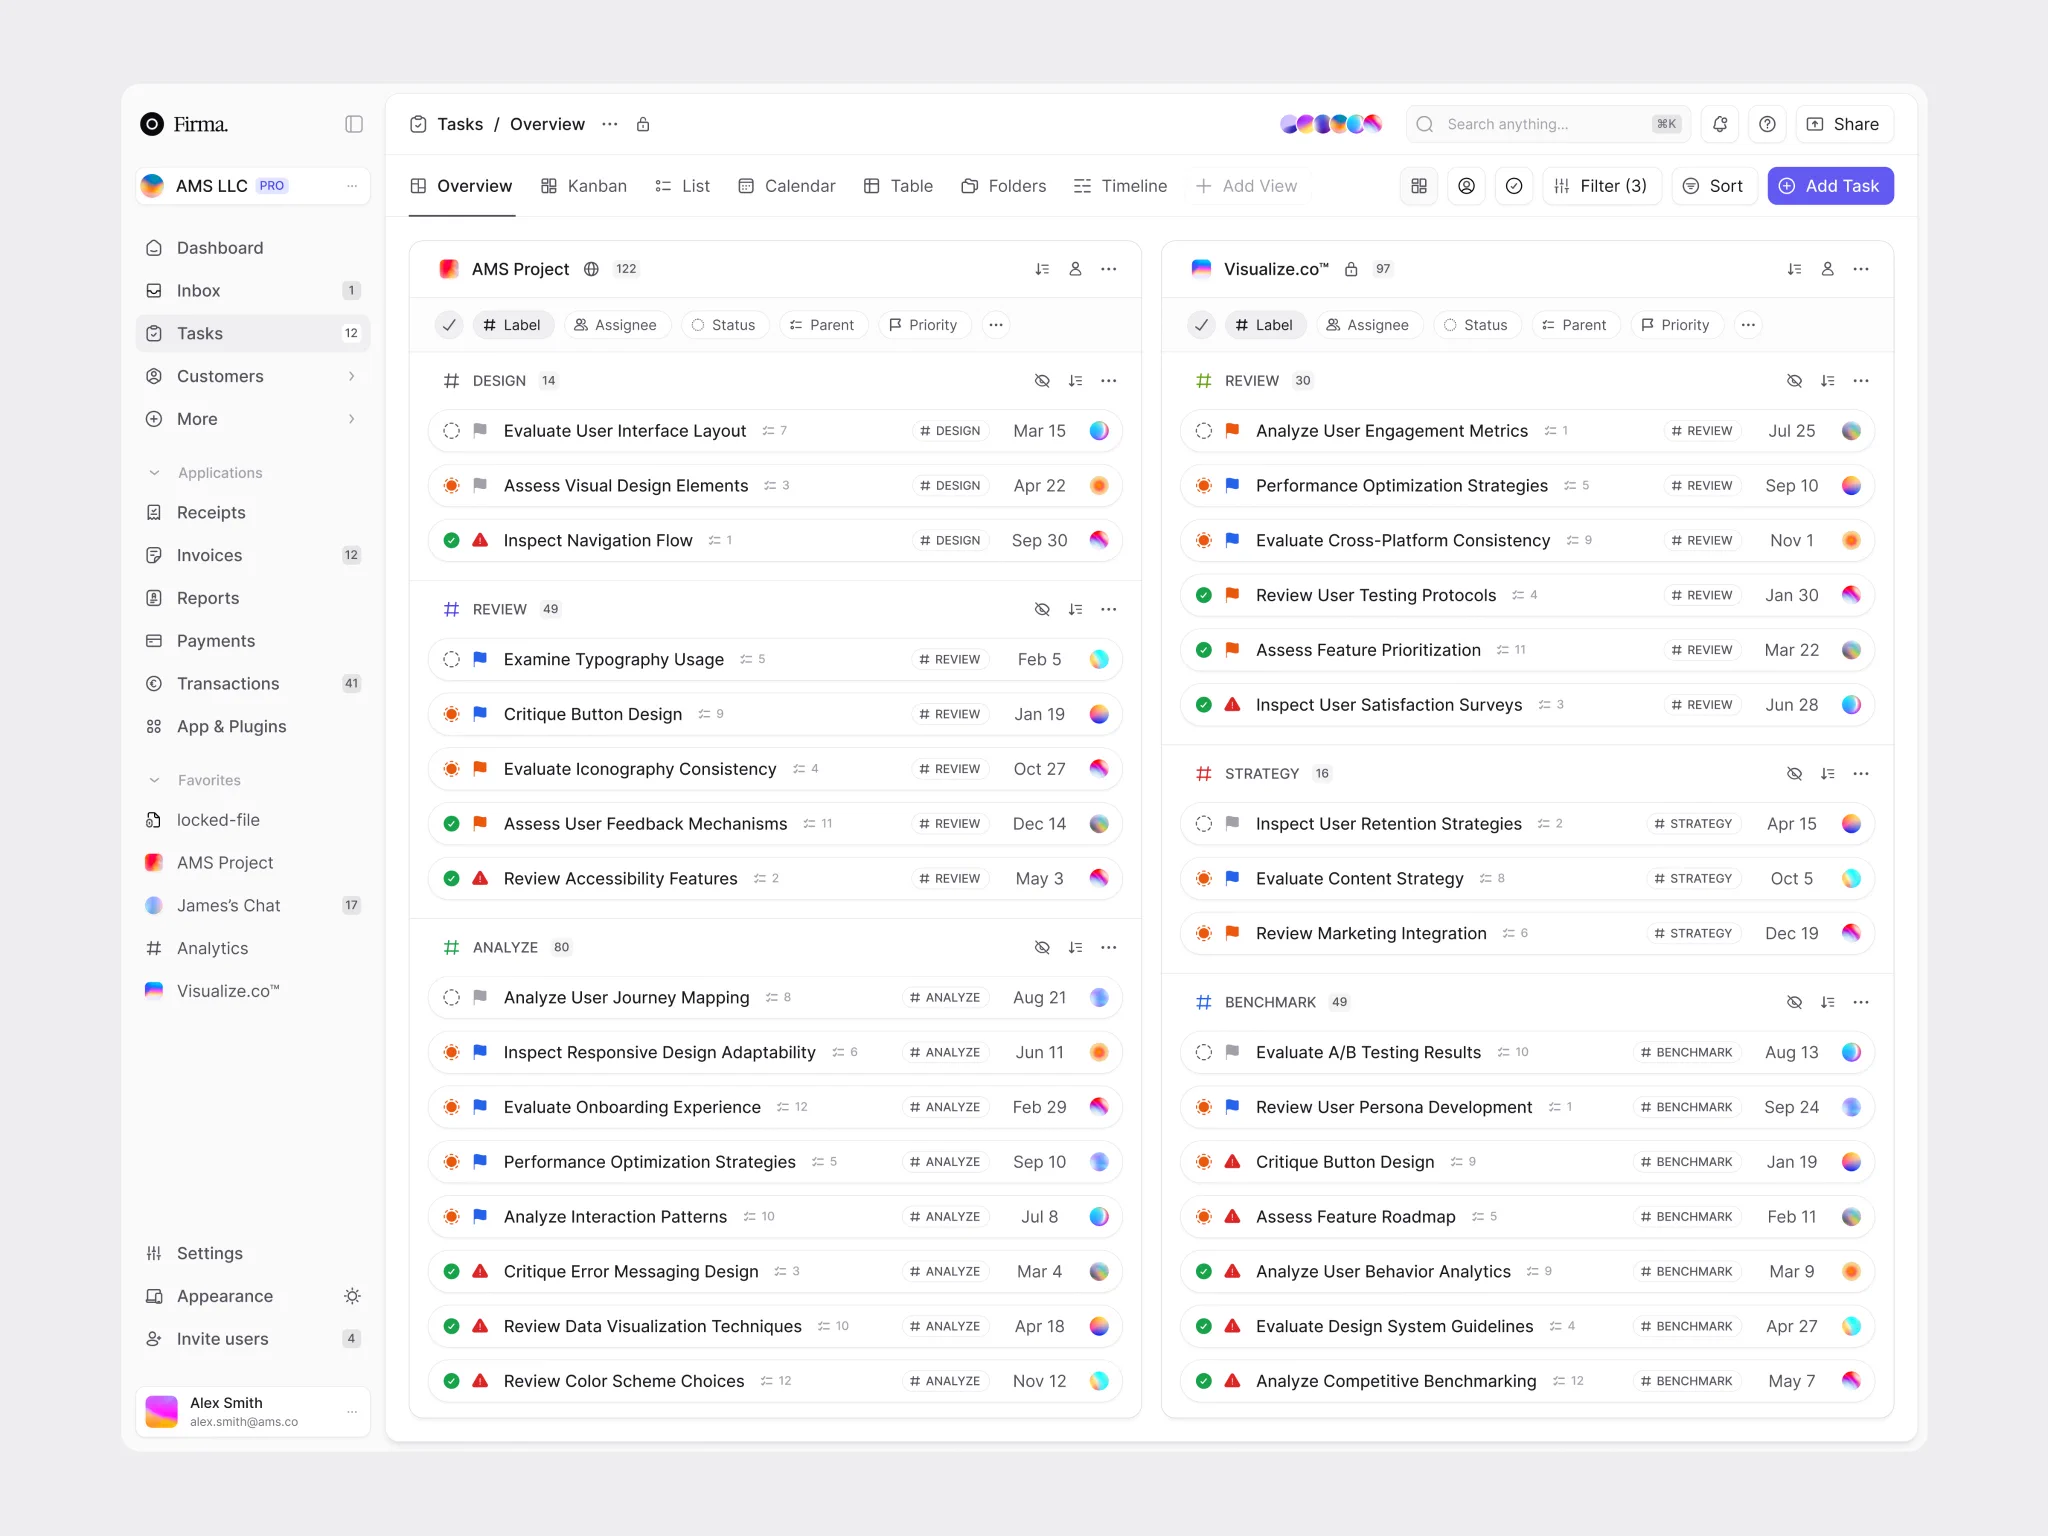Toggle status of Examine Typography Usage
This screenshot has height=1536, width=2048.
[452, 660]
